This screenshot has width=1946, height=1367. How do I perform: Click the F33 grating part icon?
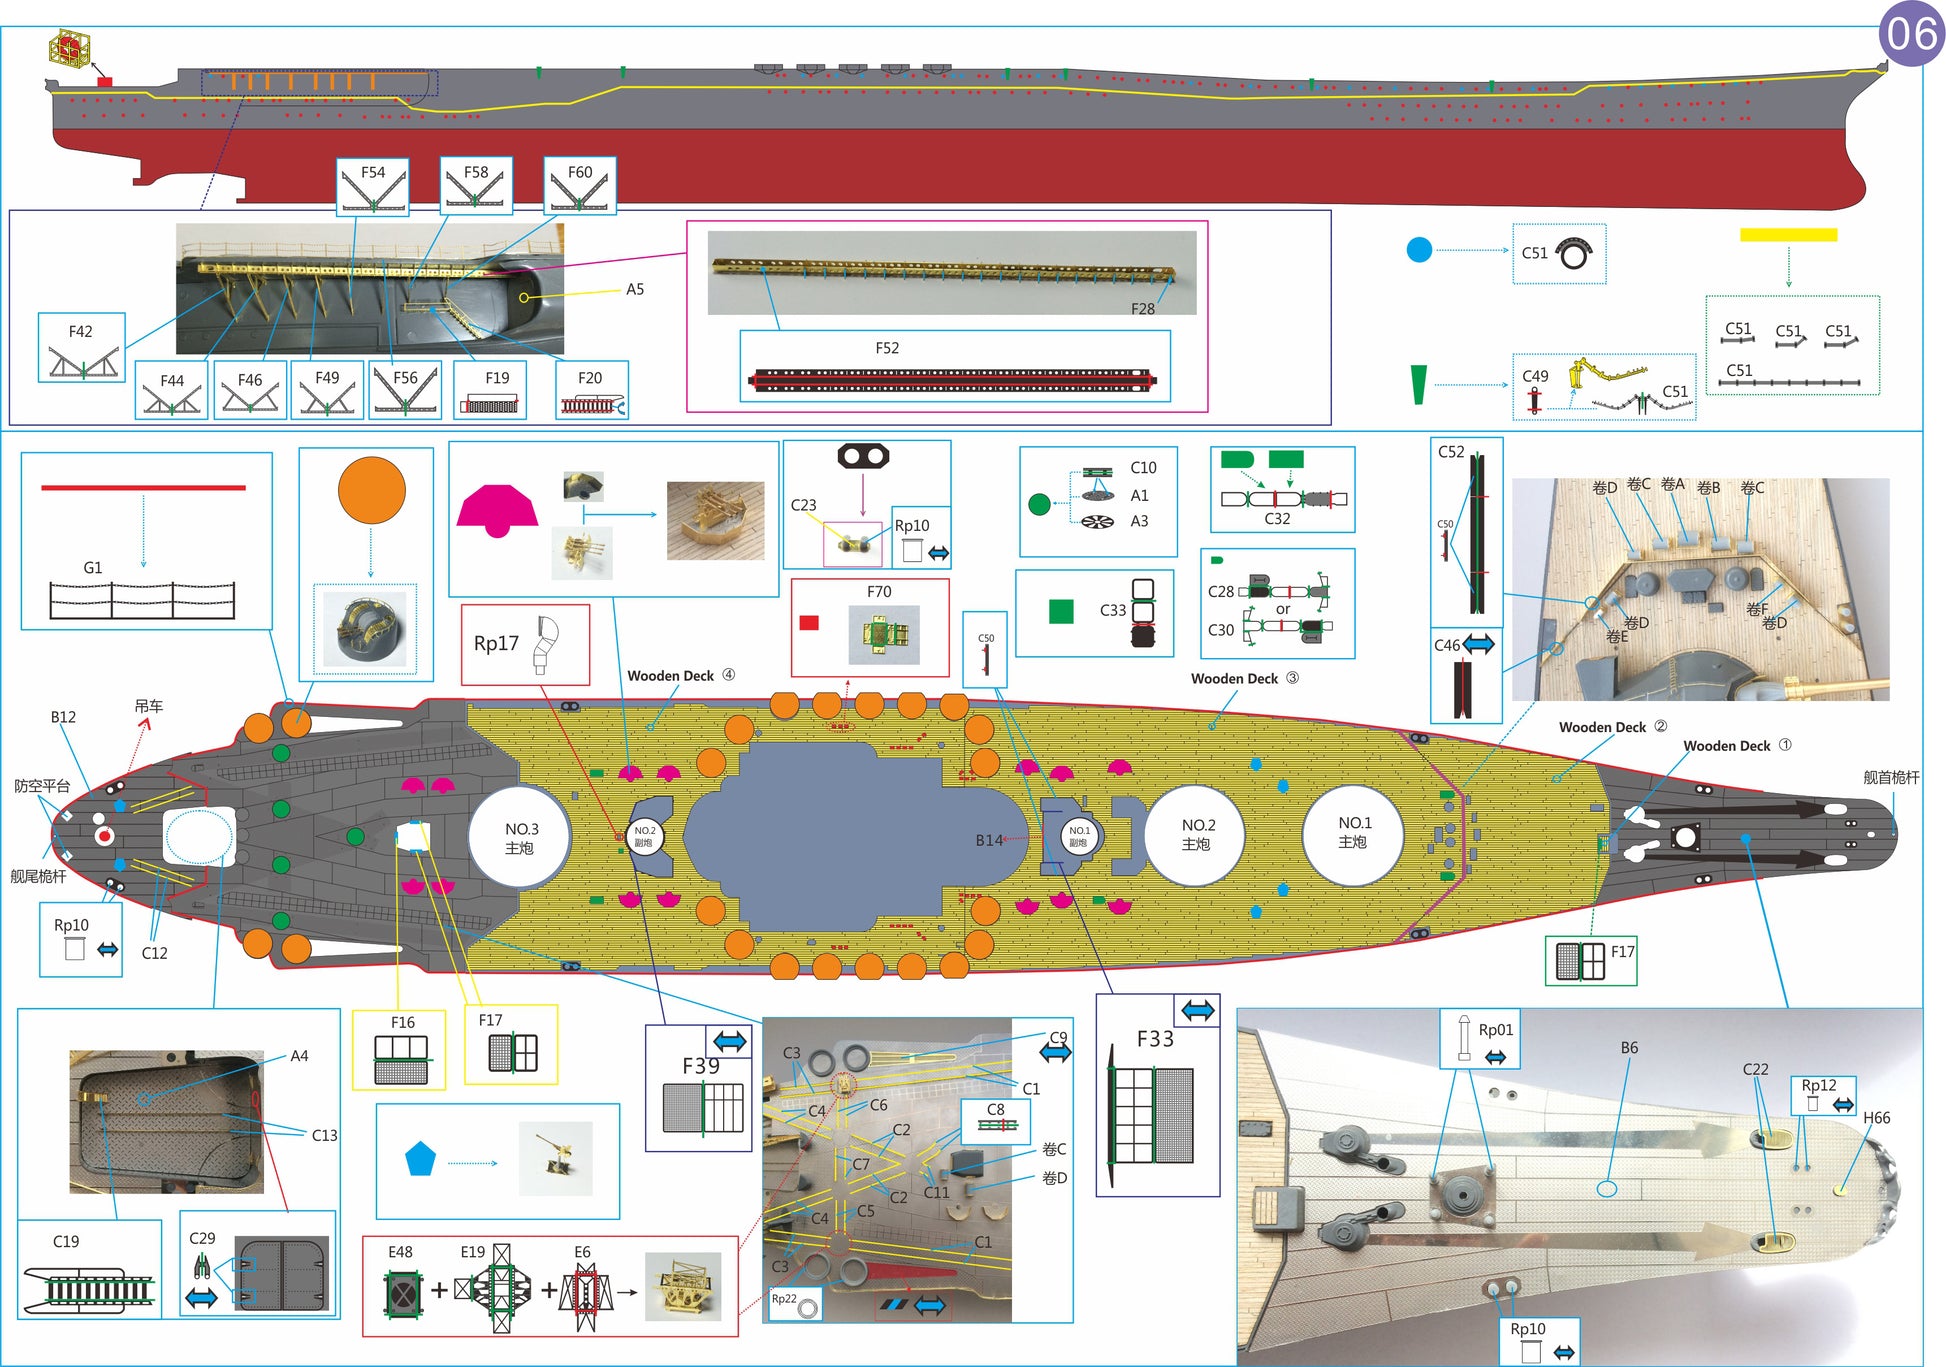[1153, 1114]
